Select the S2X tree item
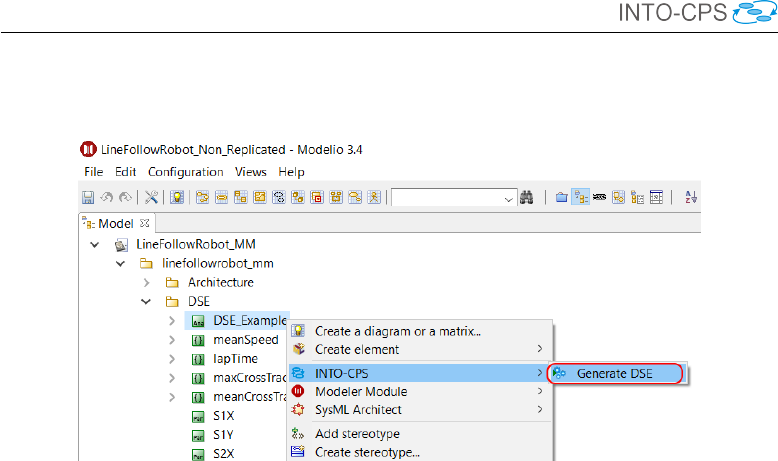The width and height of the screenshot is (778, 461). [223, 454]
